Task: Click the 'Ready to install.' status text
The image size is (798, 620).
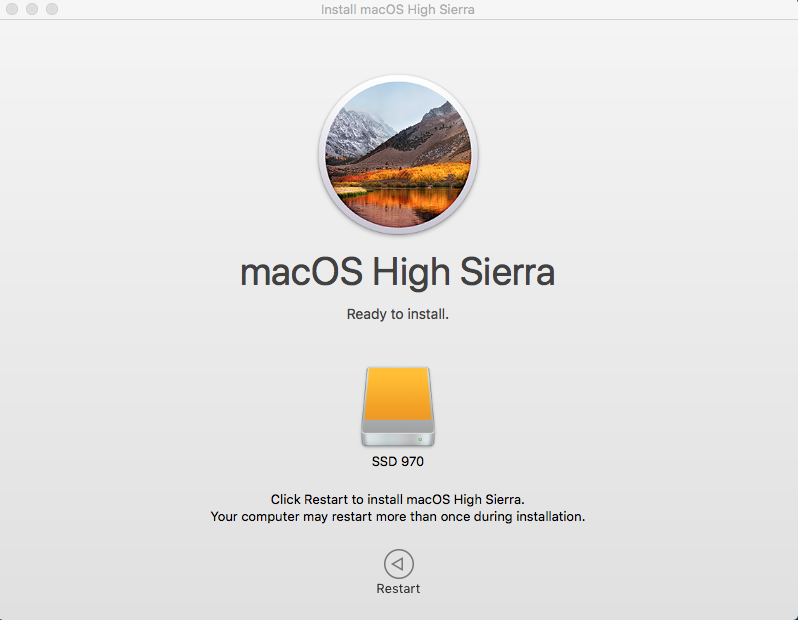Action: point(397,314)
